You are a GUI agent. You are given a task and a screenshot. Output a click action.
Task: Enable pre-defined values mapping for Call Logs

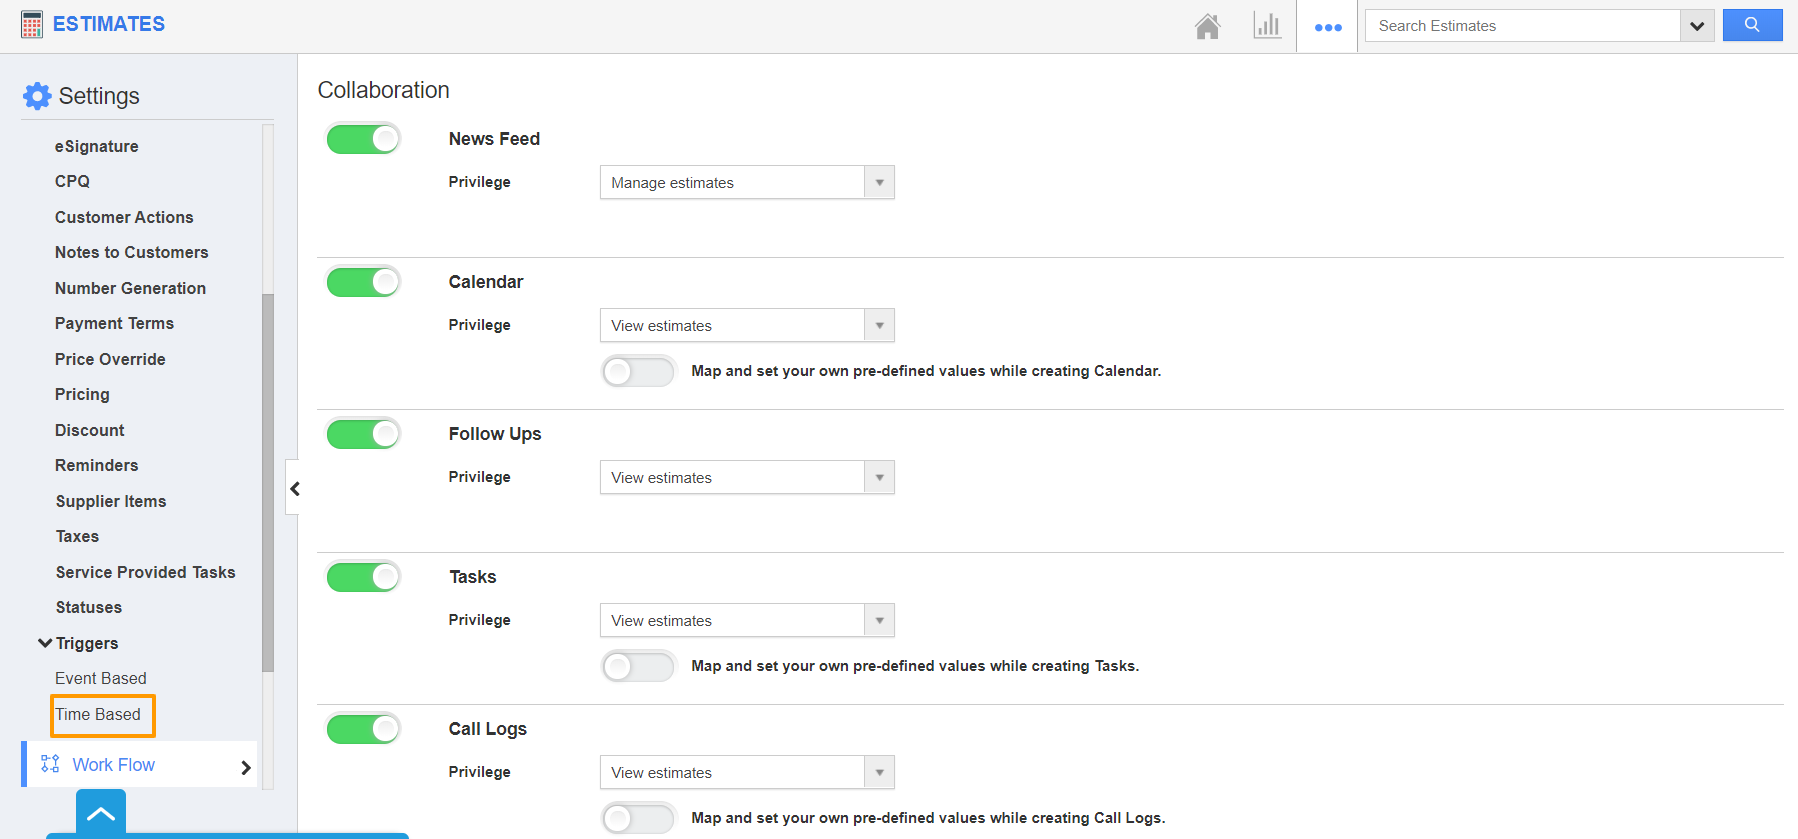click(638, 818)
